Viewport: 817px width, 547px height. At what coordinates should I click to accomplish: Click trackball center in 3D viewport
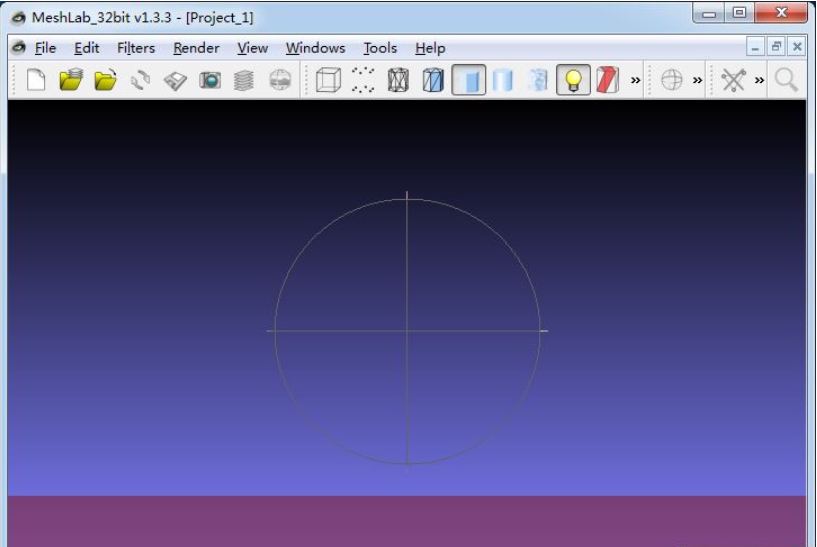point(407,330)
